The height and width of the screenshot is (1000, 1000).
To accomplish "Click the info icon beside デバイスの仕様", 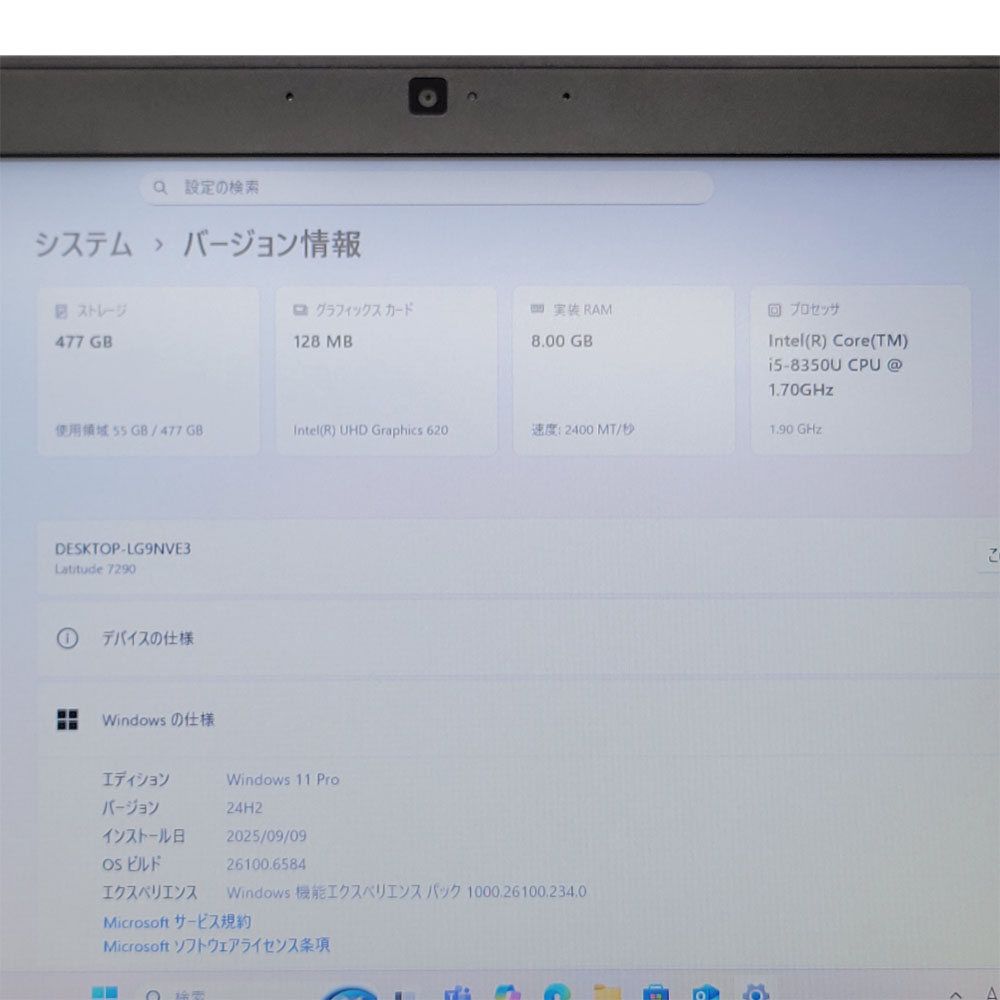I will (67, 639).
